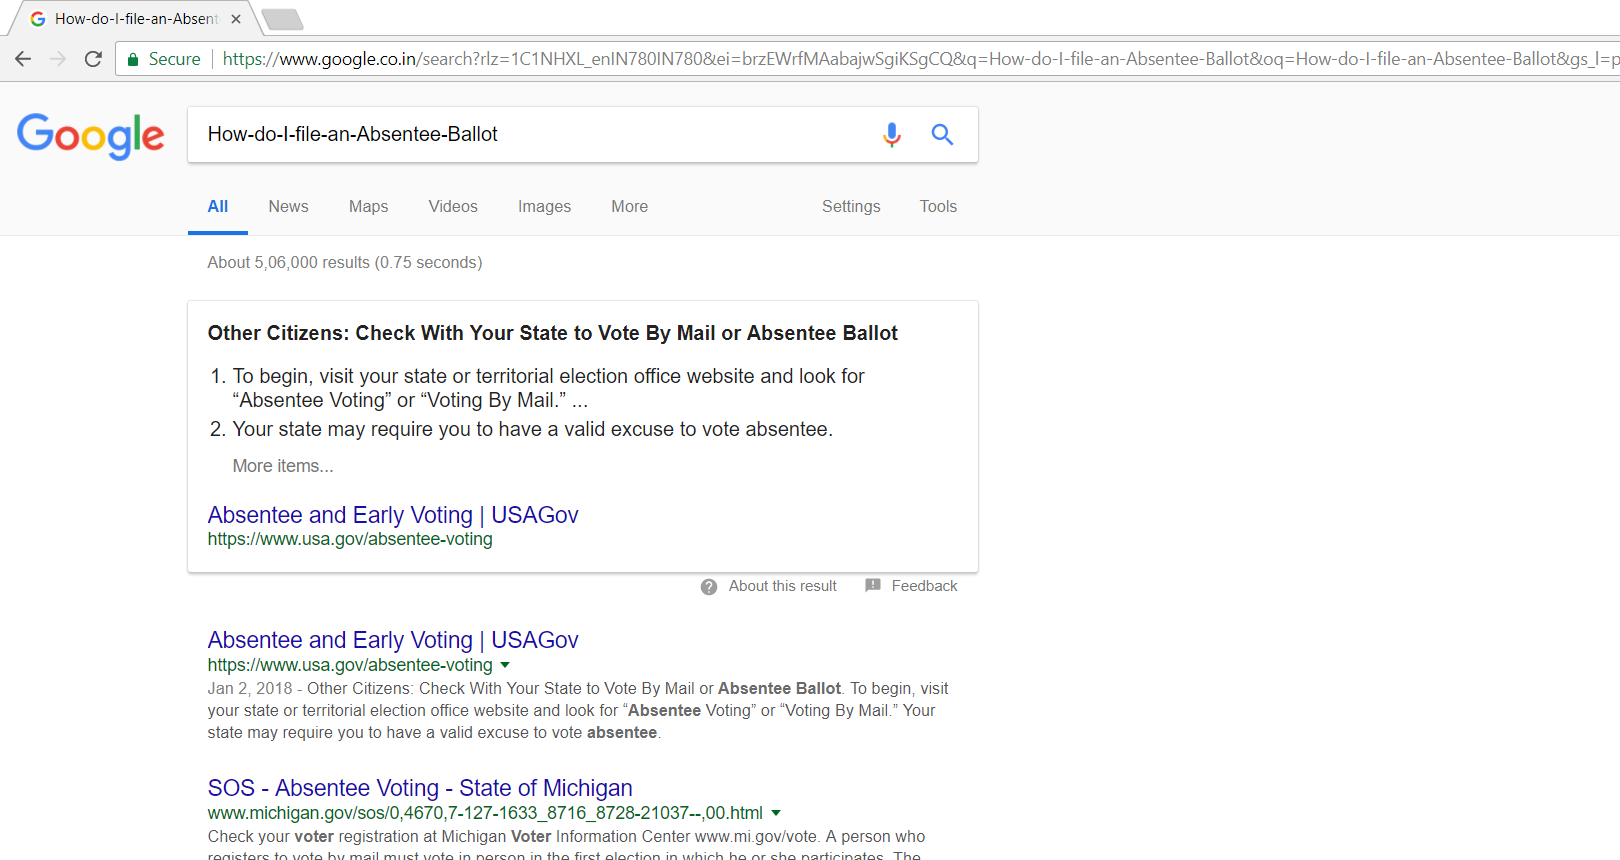Expand More items... in featured snippet
This screenshot has height=860, width=1620.
(x=283, y=466)
